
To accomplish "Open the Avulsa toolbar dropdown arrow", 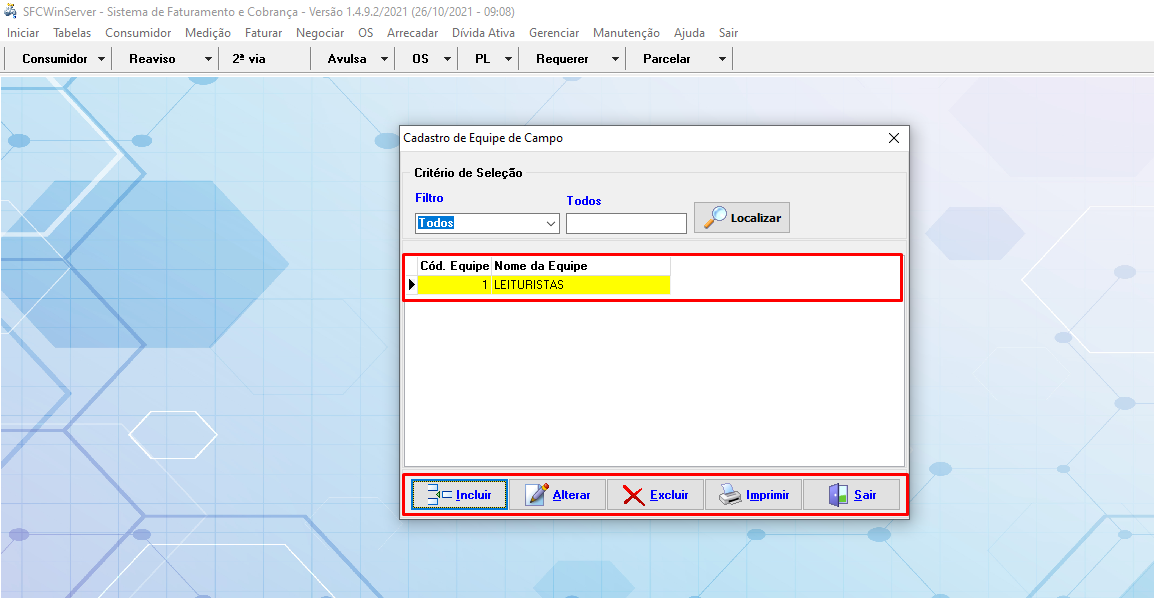I will click(x=384, y=59).
